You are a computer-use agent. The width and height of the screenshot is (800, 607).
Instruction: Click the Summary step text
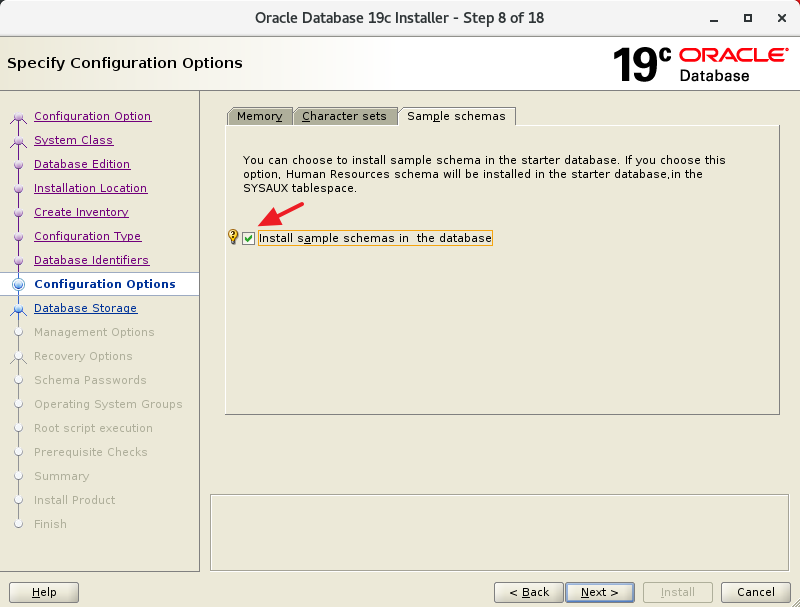point(62,476)
